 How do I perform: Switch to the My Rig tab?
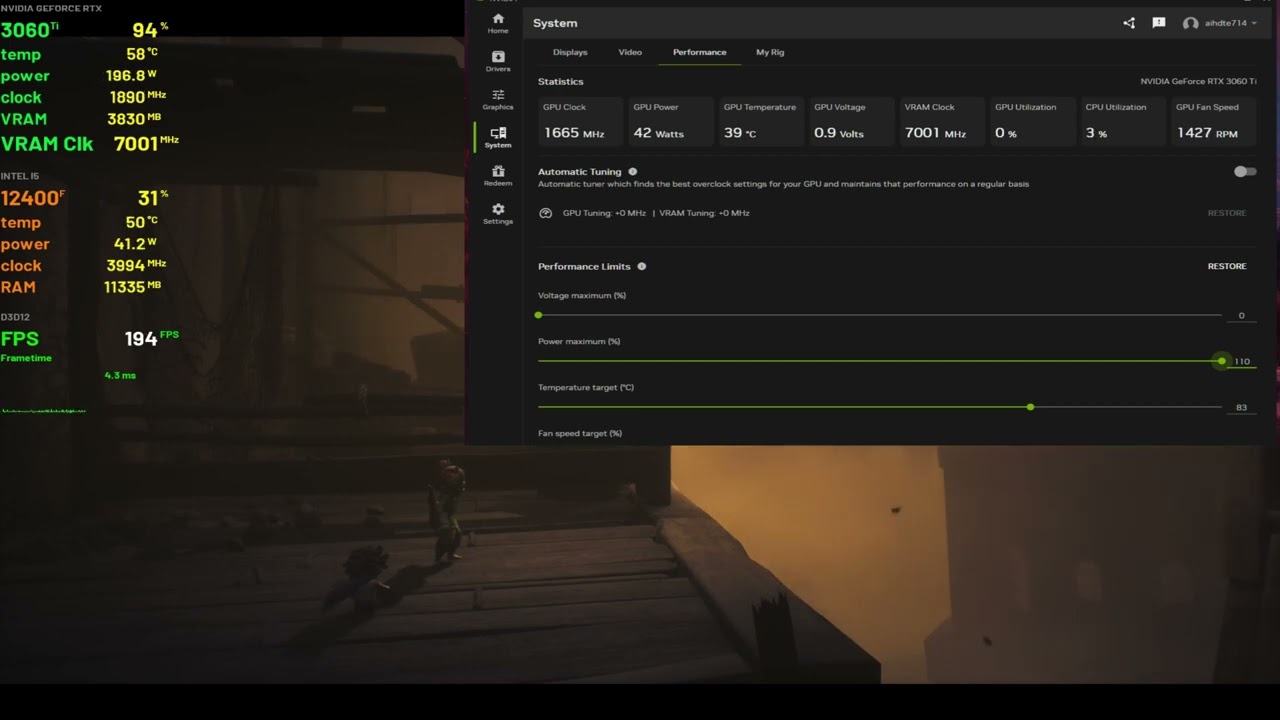(x=770, y=52)
